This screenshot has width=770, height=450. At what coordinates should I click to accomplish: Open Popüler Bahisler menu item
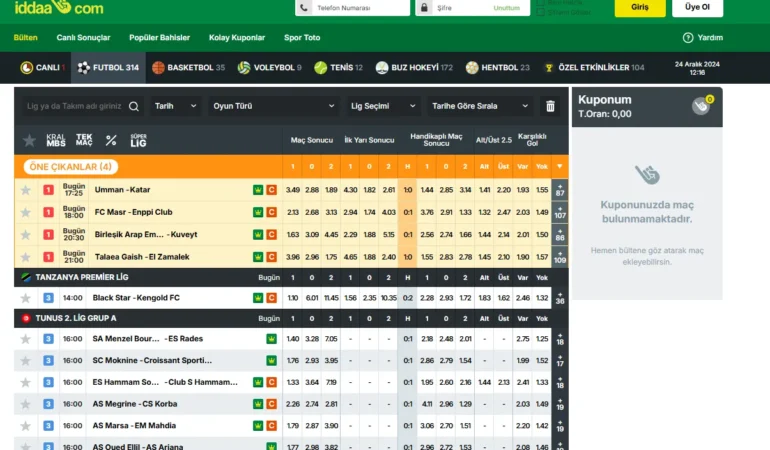tap(159, 37)
